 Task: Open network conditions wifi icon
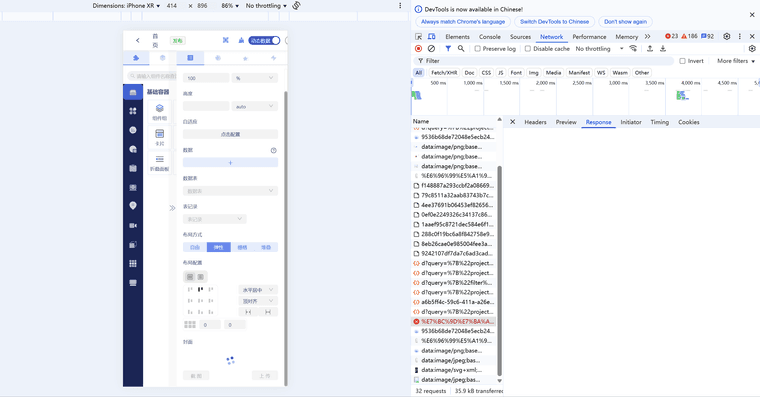[633, 48]
